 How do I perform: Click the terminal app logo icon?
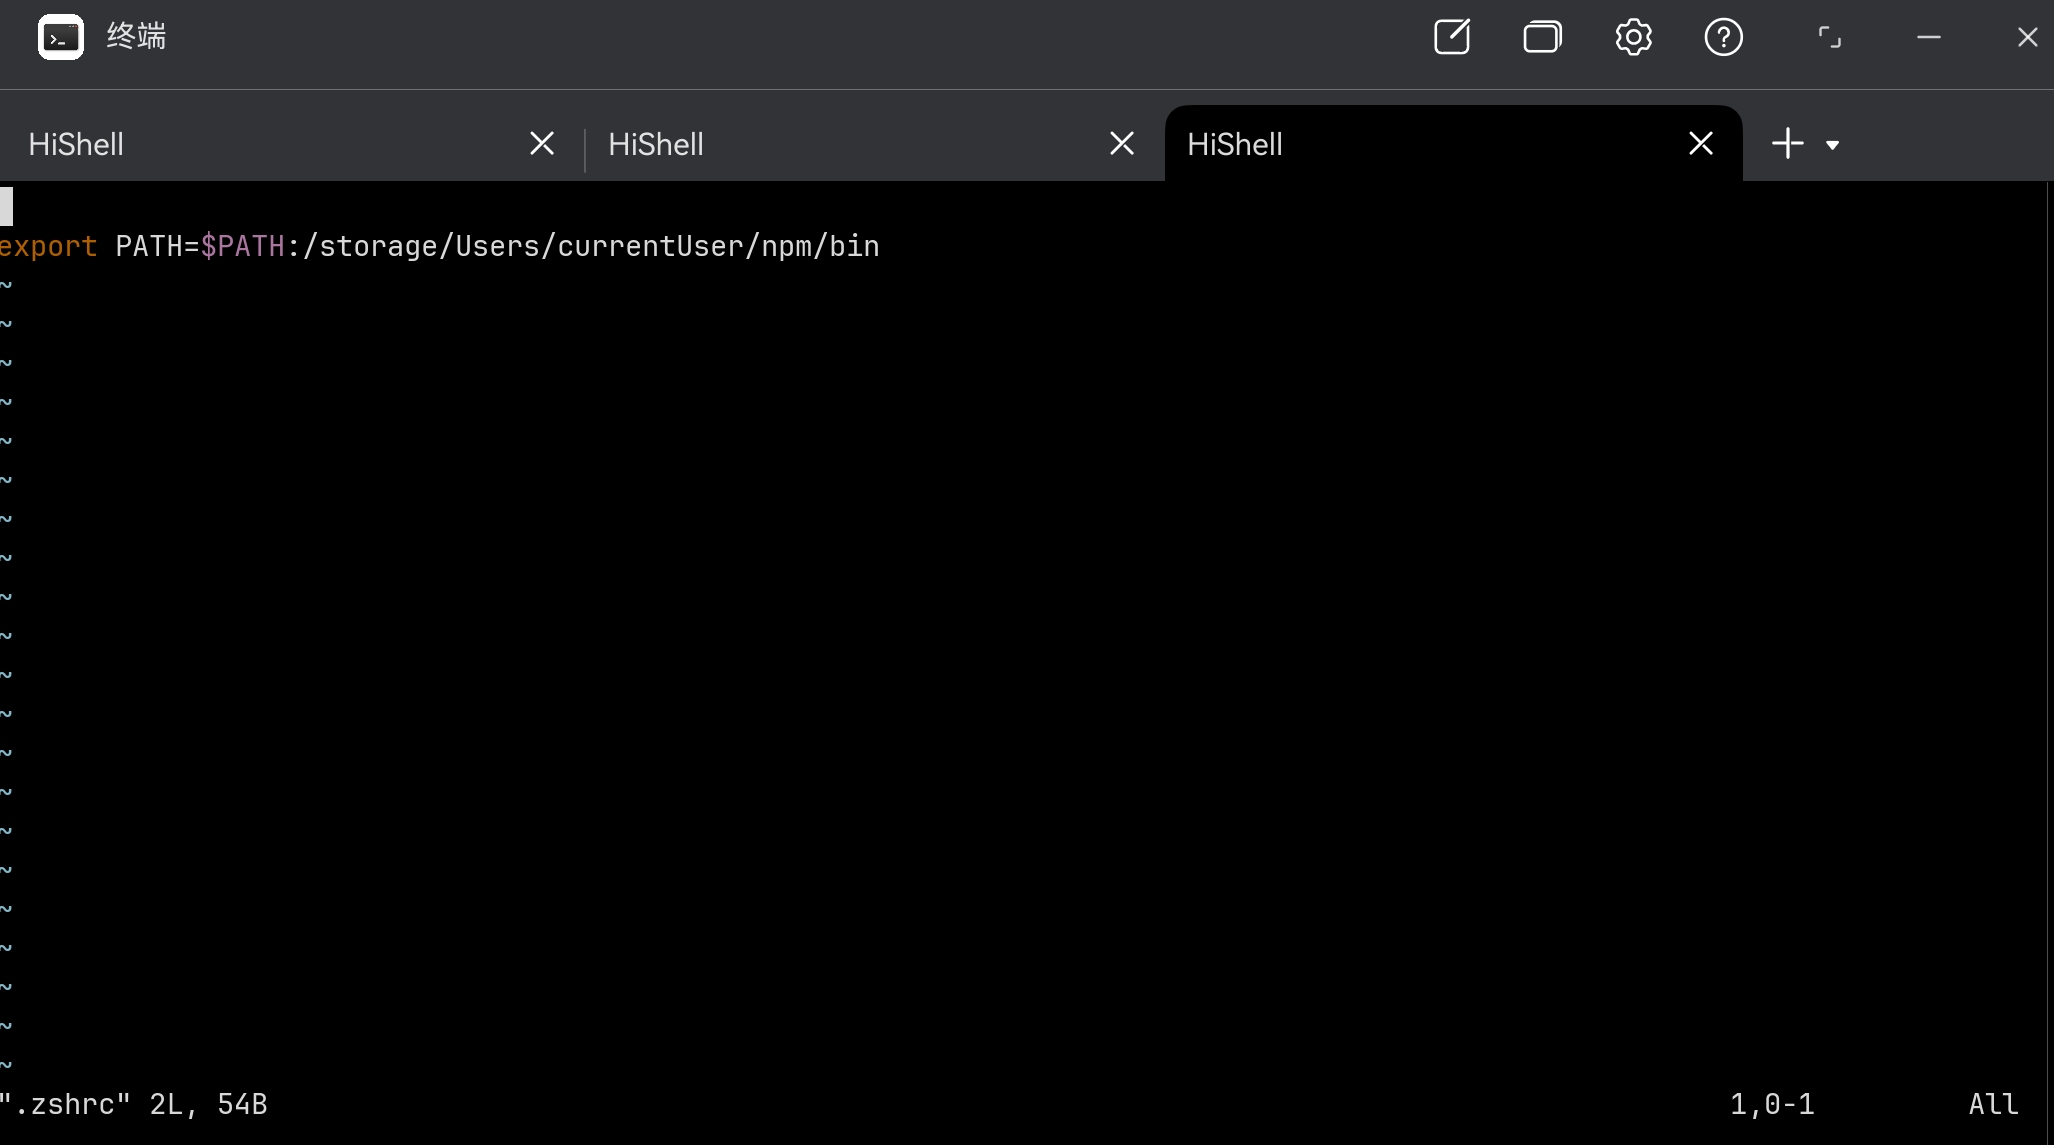[60, 38]
